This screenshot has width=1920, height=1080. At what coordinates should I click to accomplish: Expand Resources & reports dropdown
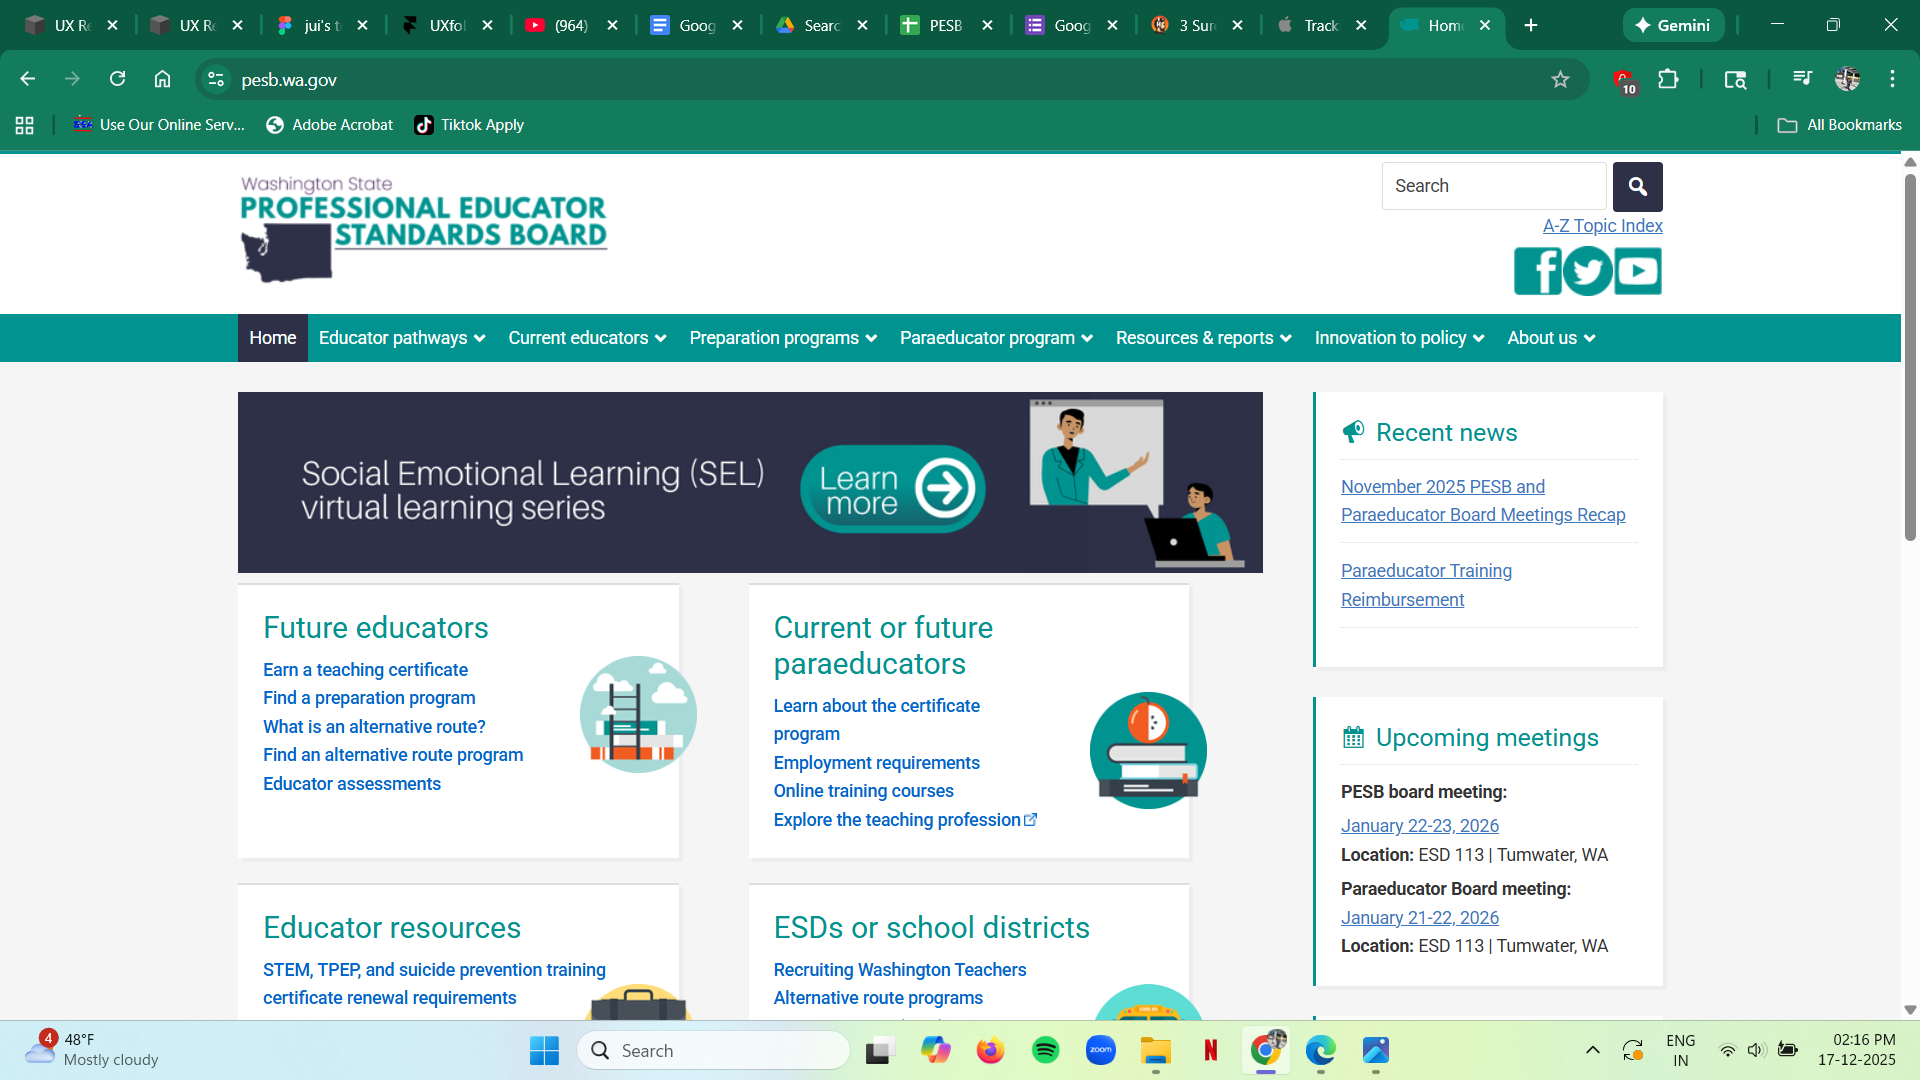(1203, 338)
